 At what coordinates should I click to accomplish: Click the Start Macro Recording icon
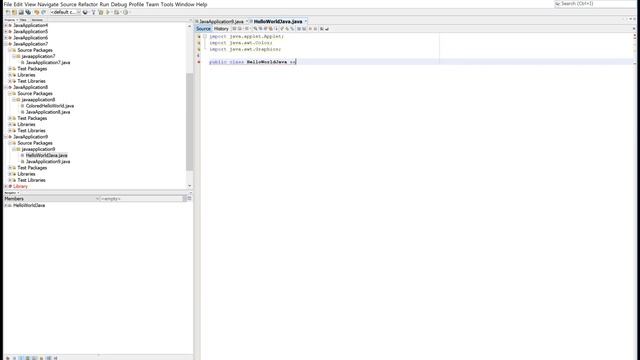pyautogui.click(x=310, y=29)
